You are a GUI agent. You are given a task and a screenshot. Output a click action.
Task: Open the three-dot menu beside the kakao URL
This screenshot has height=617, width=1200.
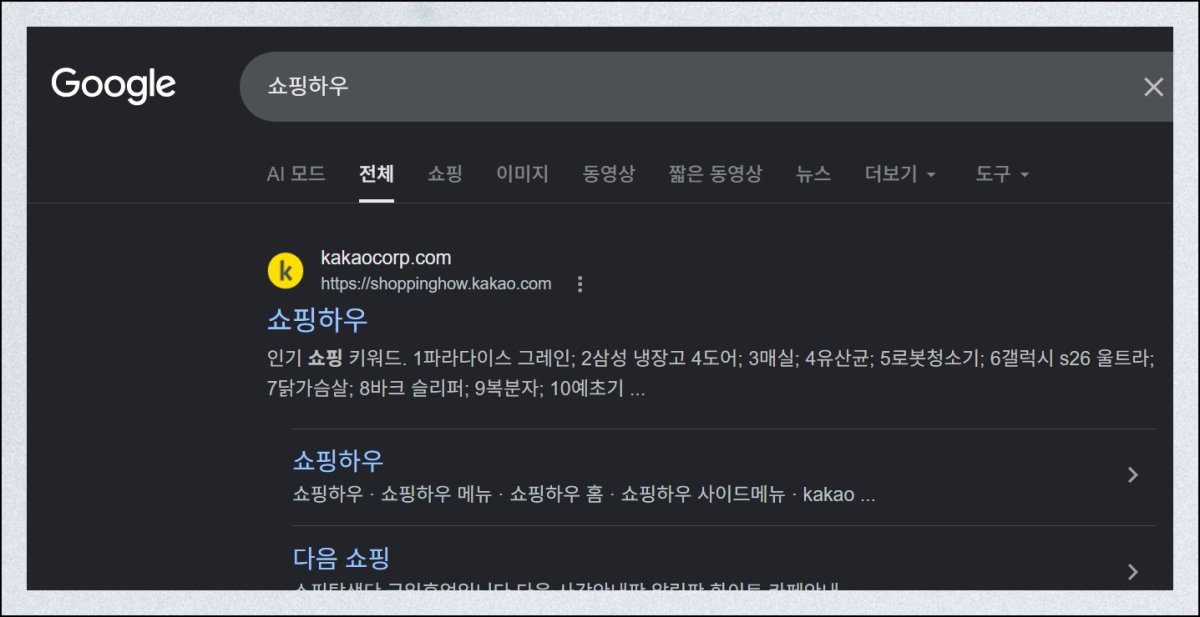[579, 284]
